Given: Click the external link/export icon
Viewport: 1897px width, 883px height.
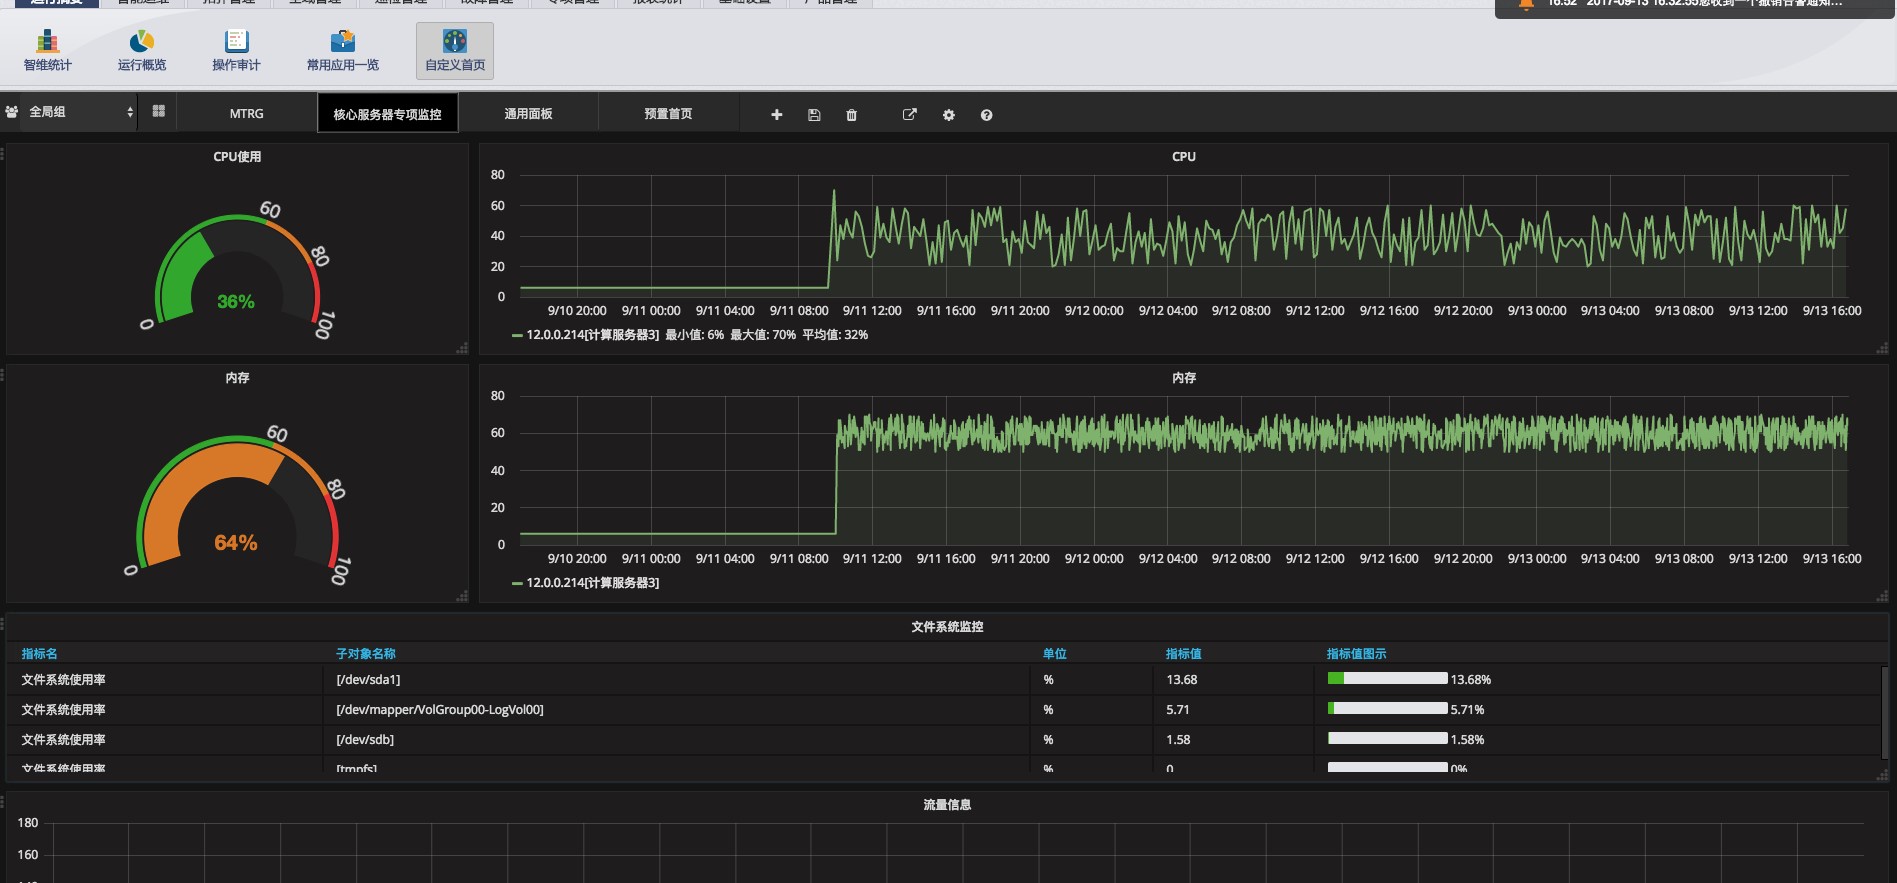Looking at the screenshot, I should click(909, 115).
